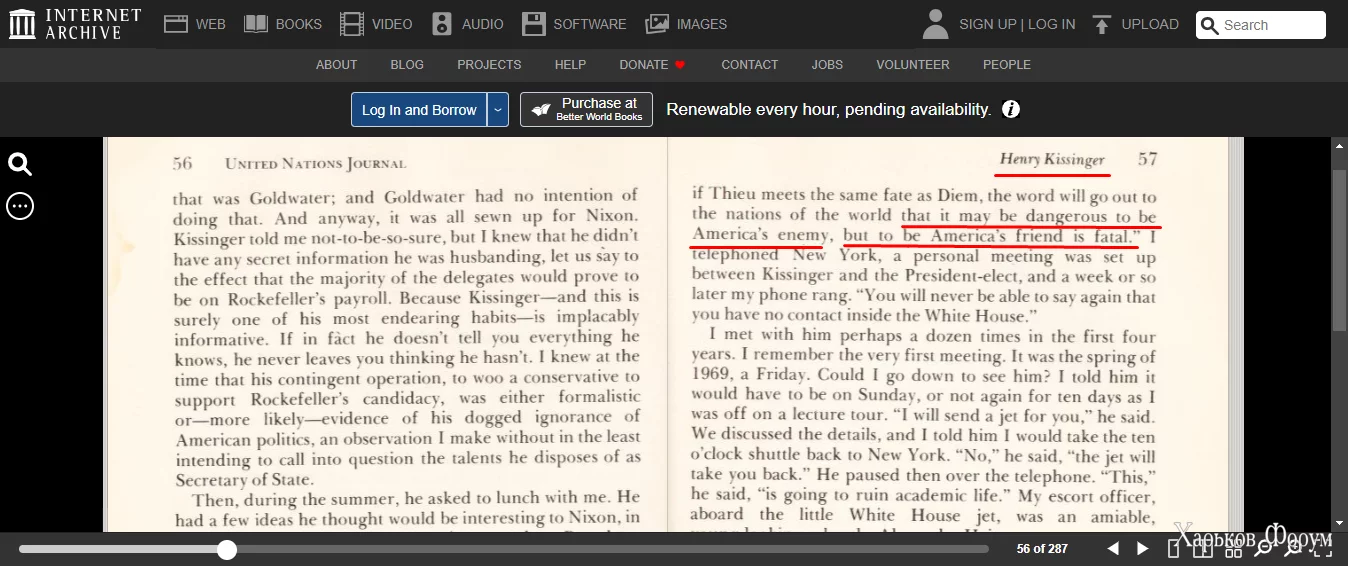Click the 'UNITED NATIONS JOURNAL' page header
This screenshot has width=1348, height=567.
coord(316,163)
